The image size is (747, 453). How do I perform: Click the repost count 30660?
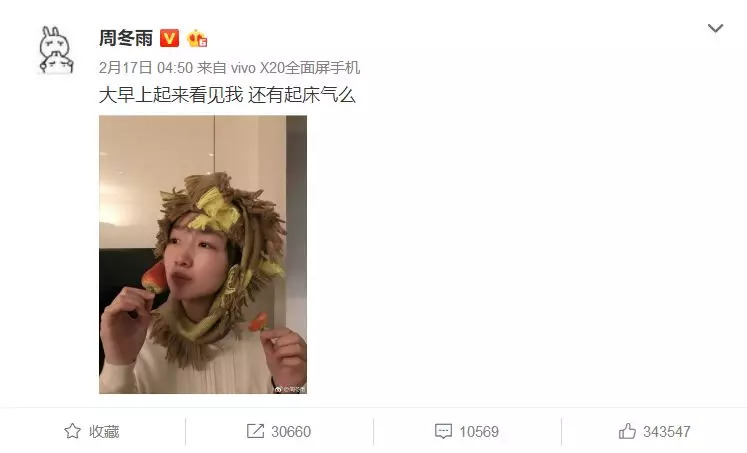click(291, 432)
